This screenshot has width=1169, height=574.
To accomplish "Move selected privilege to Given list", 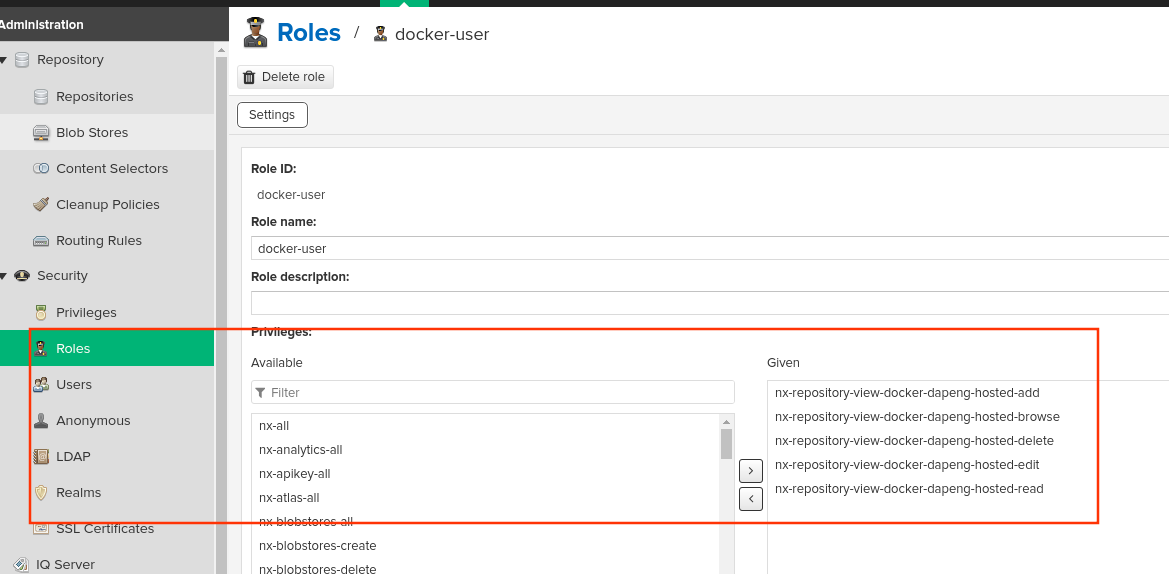I will [x=751, y=469].
